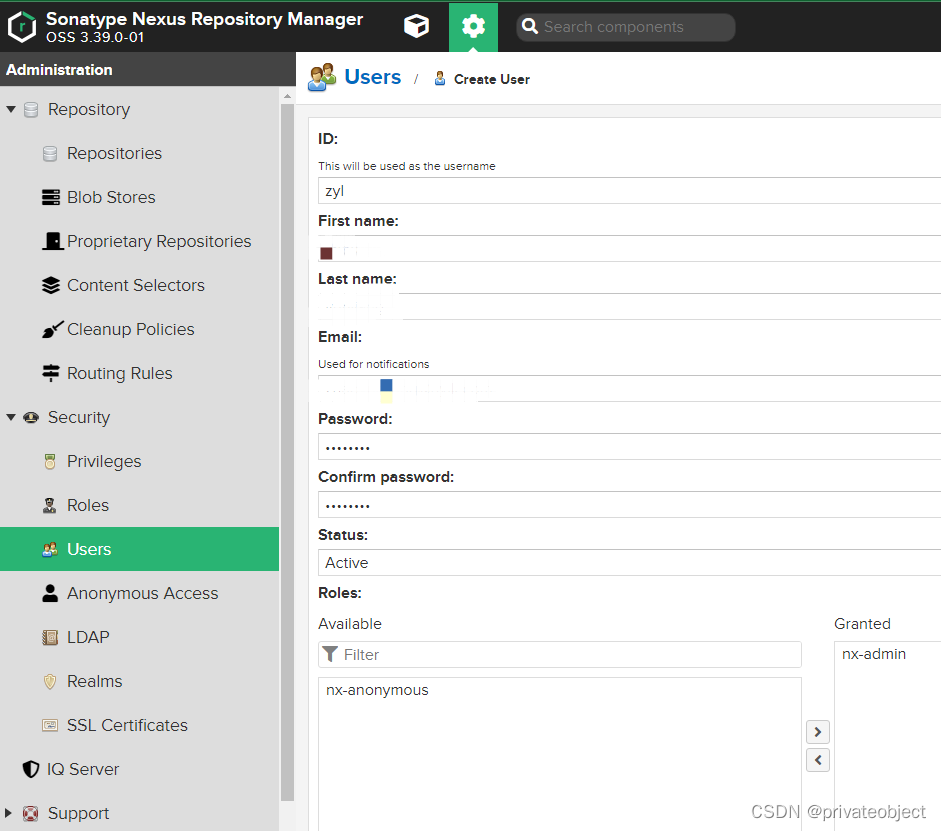Click the SSL Certificates icon
This screenshot has height=831, width=941.
click(x=50, y=725)
